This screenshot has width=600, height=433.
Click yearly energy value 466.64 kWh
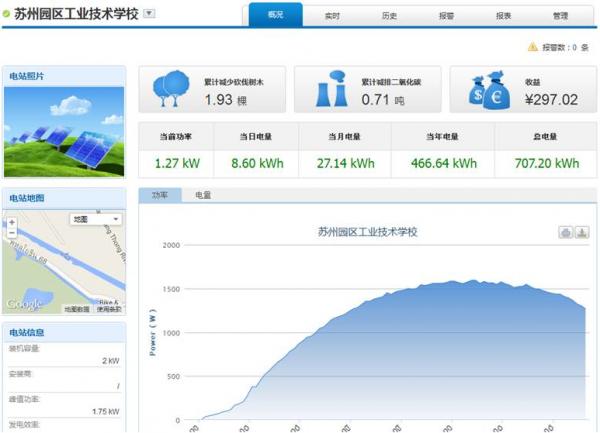point(444,163)
